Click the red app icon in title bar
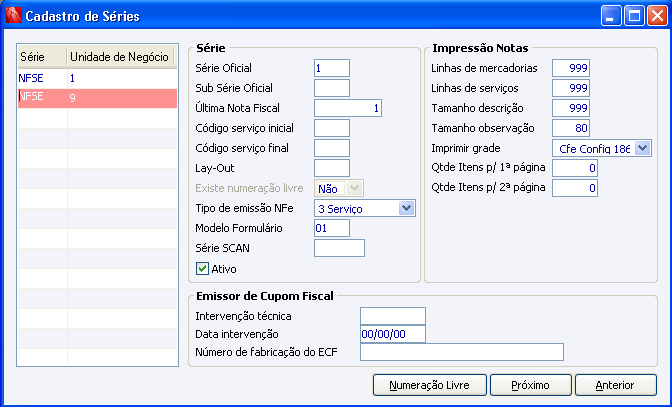The width and height of the screenshot is (672, 407). coord(13,16)
